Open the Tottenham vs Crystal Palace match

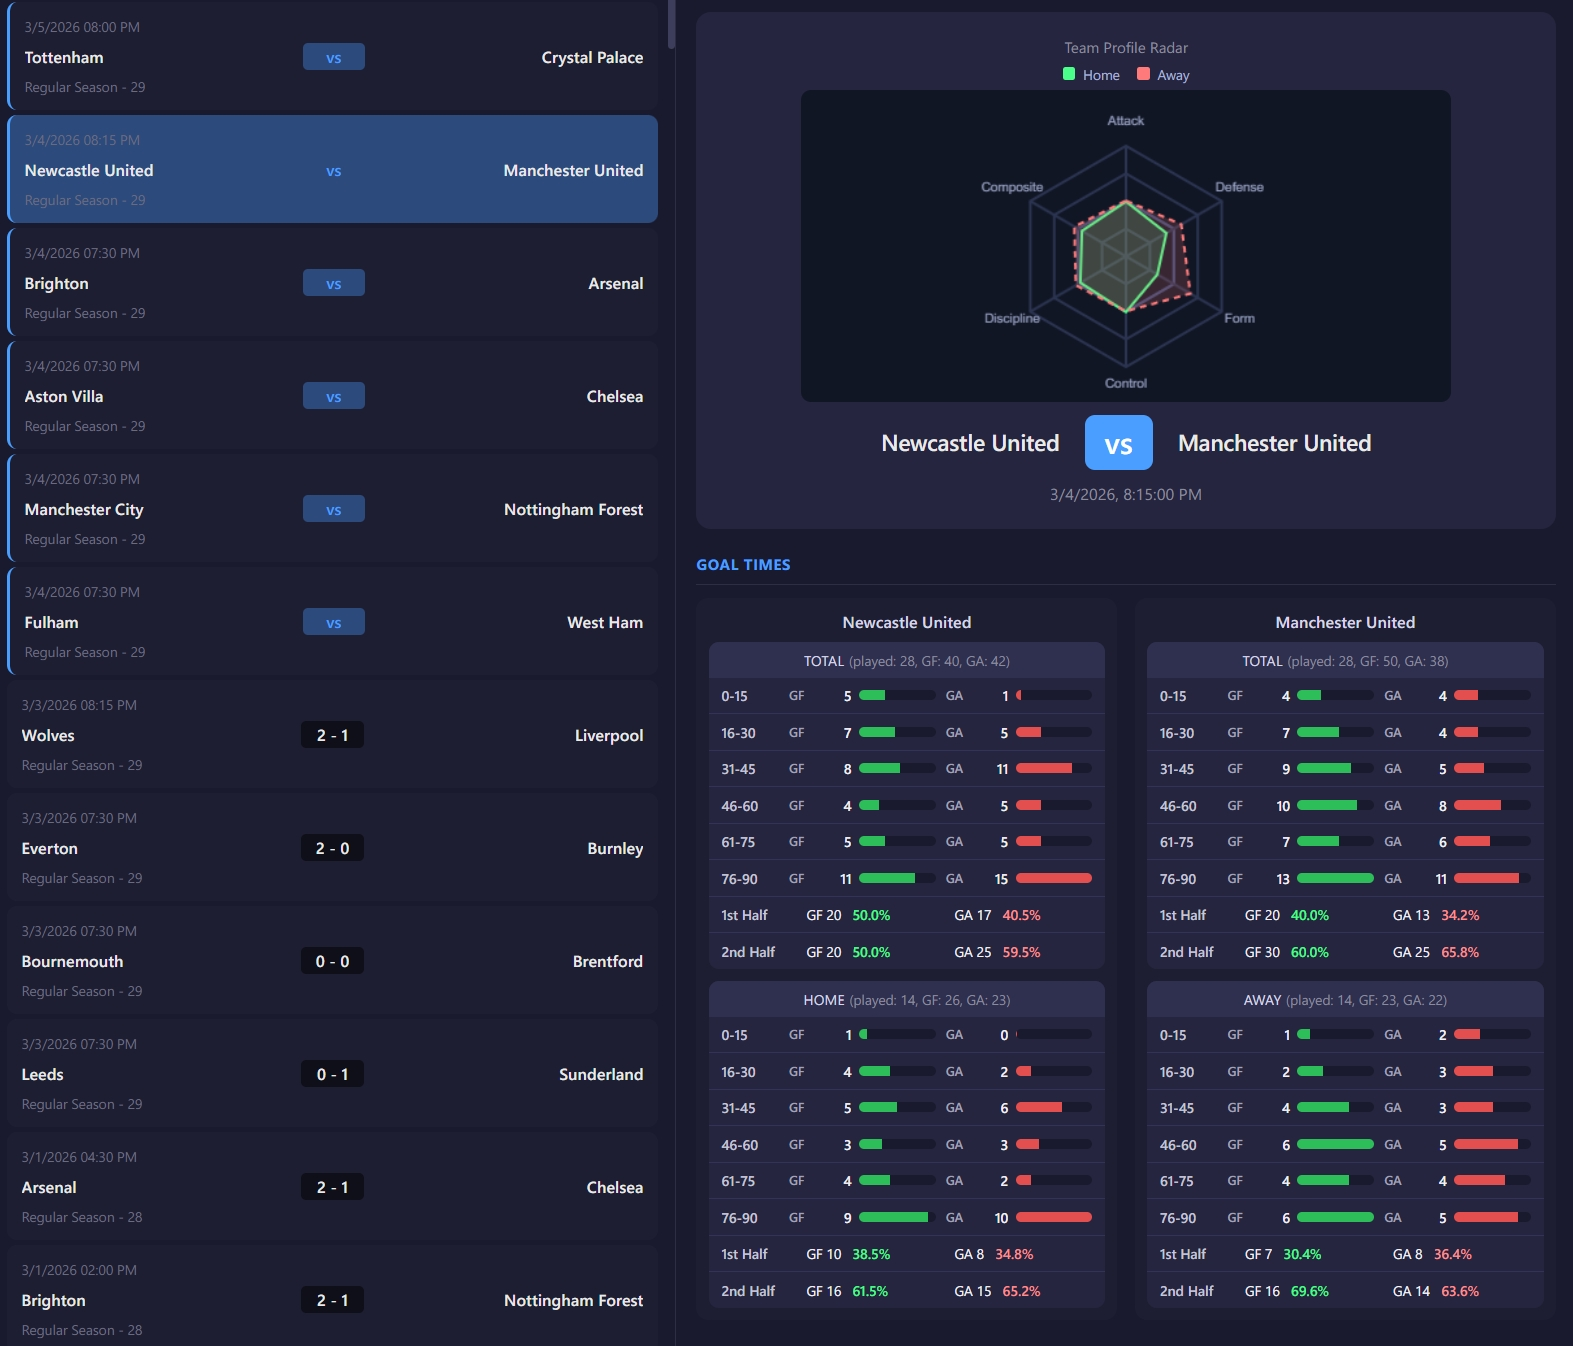tap(333, 56)
